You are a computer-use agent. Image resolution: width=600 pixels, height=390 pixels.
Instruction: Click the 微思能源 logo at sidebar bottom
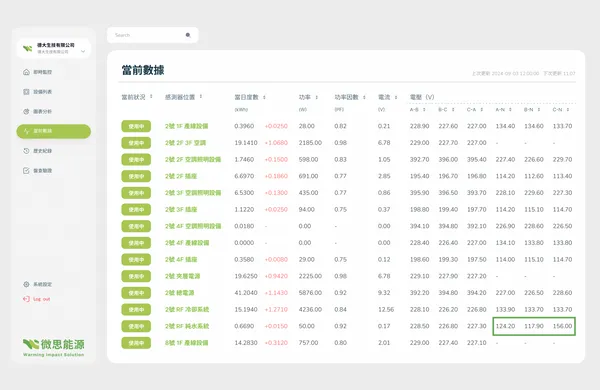(54, 347)
